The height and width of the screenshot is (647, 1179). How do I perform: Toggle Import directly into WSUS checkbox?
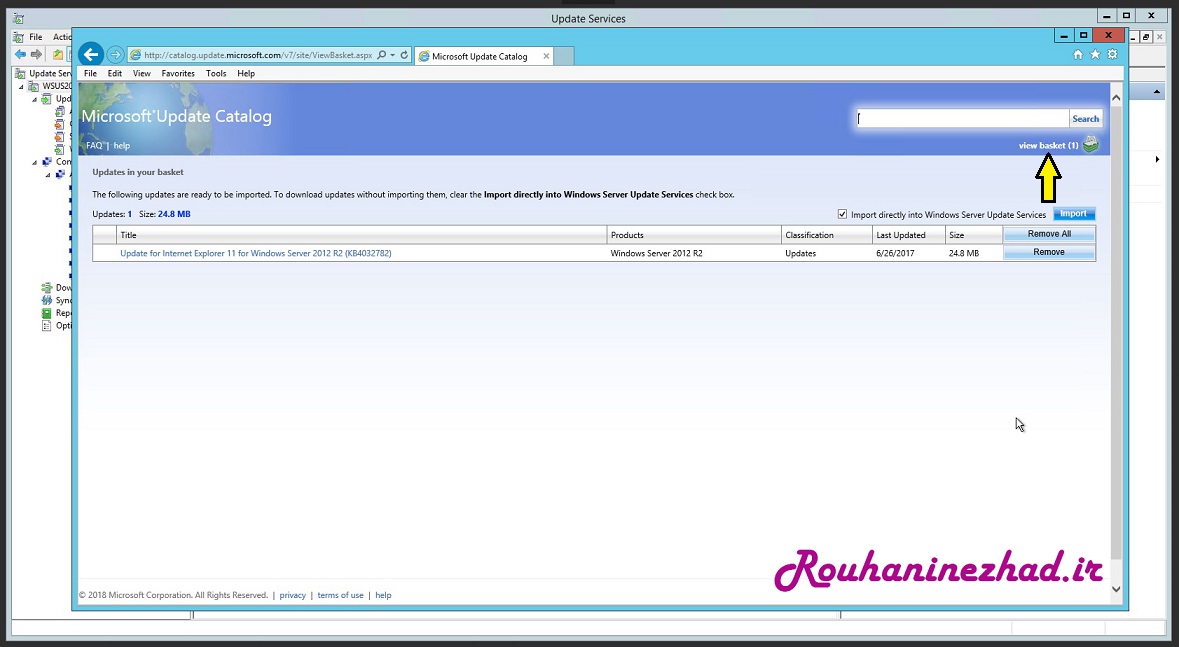(842, 214)
